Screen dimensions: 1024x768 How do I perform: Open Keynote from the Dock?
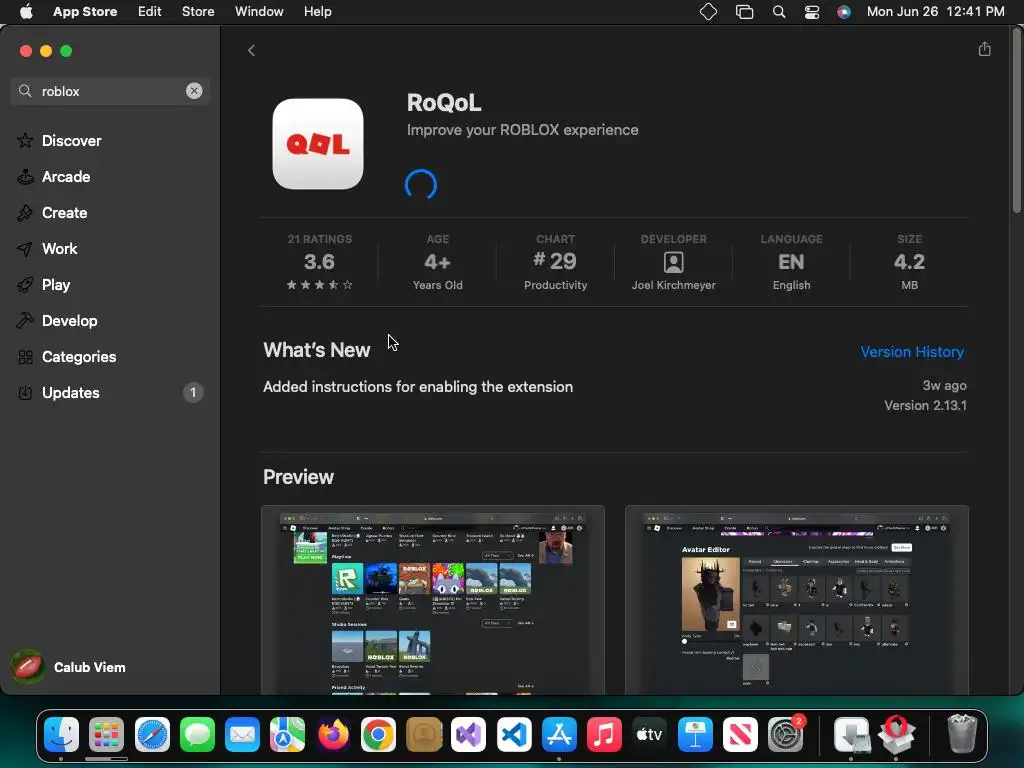695,735
